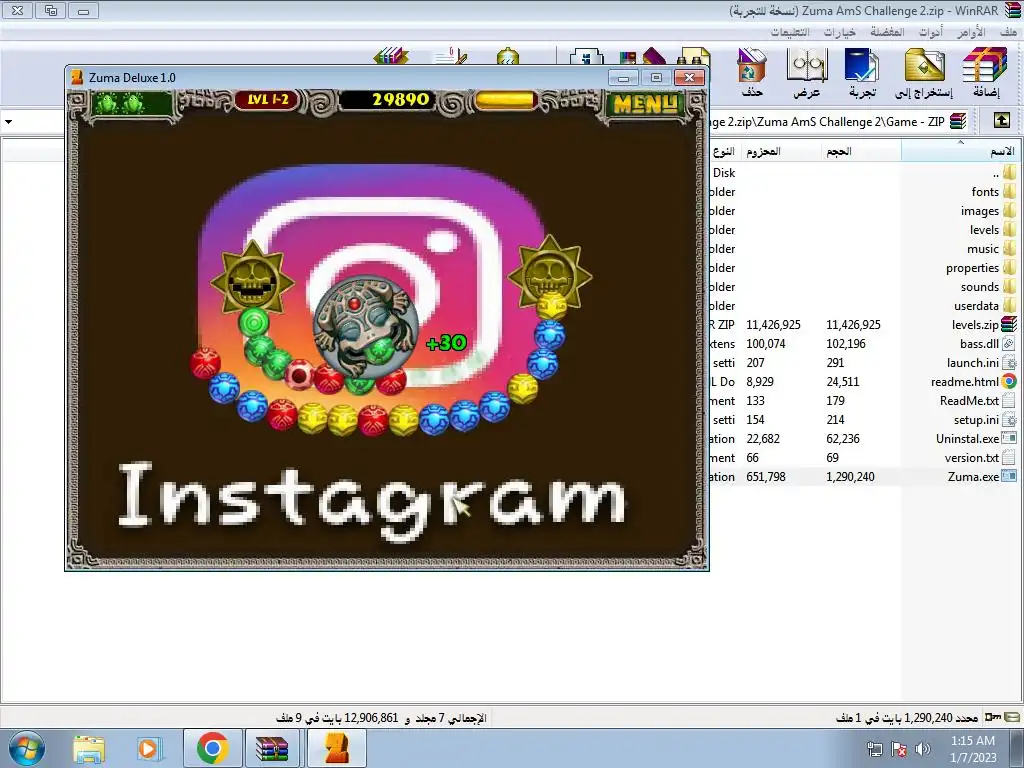Click the left golden skull sun idol

tap(253, 280)
